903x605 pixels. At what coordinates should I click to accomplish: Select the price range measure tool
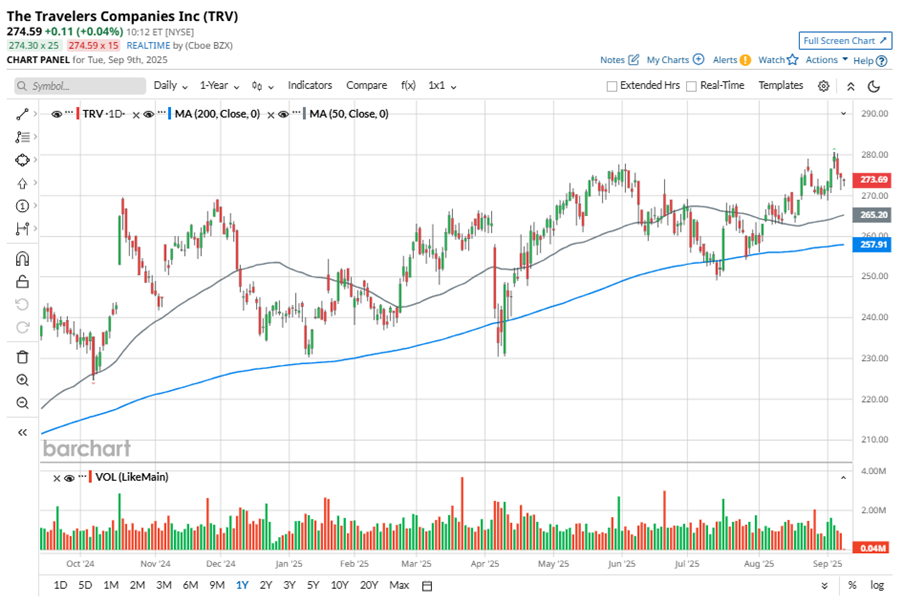pyautogui.click(x=22, y=229)
